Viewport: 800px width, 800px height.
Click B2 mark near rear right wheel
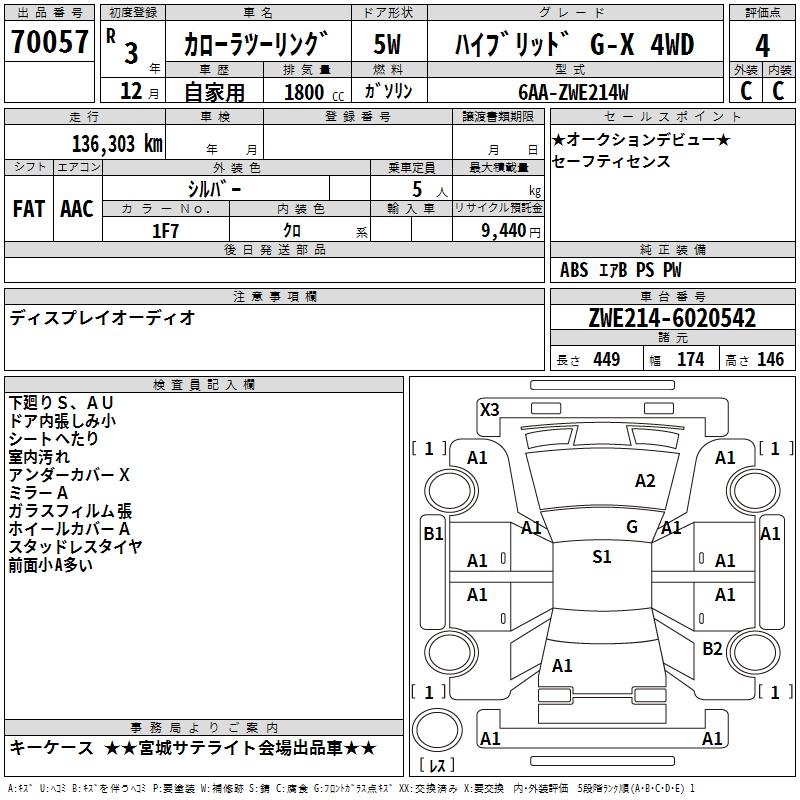712,649
